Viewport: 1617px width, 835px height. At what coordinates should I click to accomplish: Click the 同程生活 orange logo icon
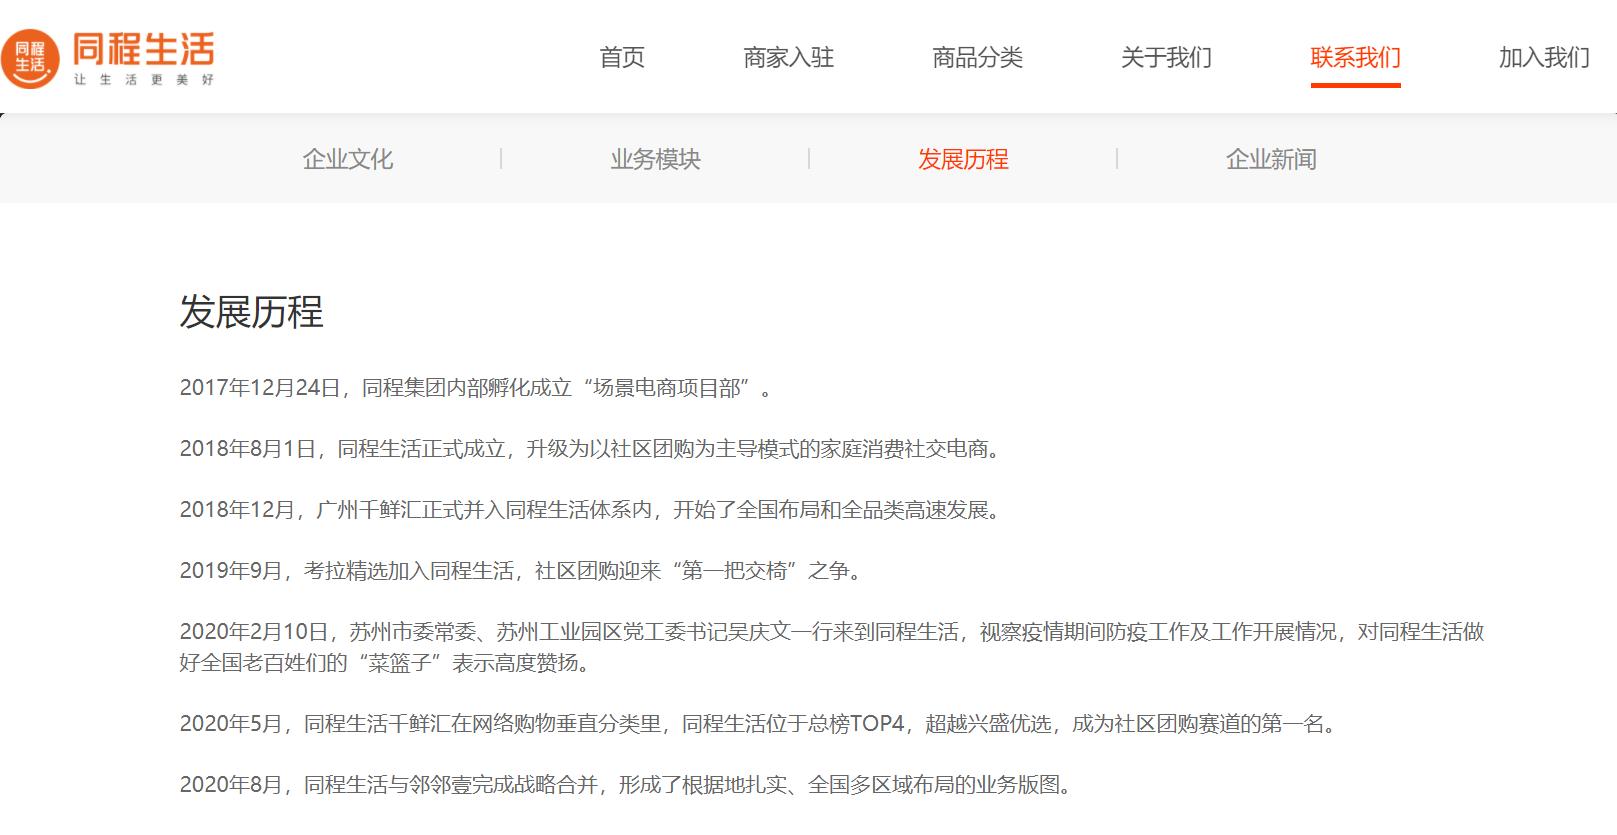(30, 58)
